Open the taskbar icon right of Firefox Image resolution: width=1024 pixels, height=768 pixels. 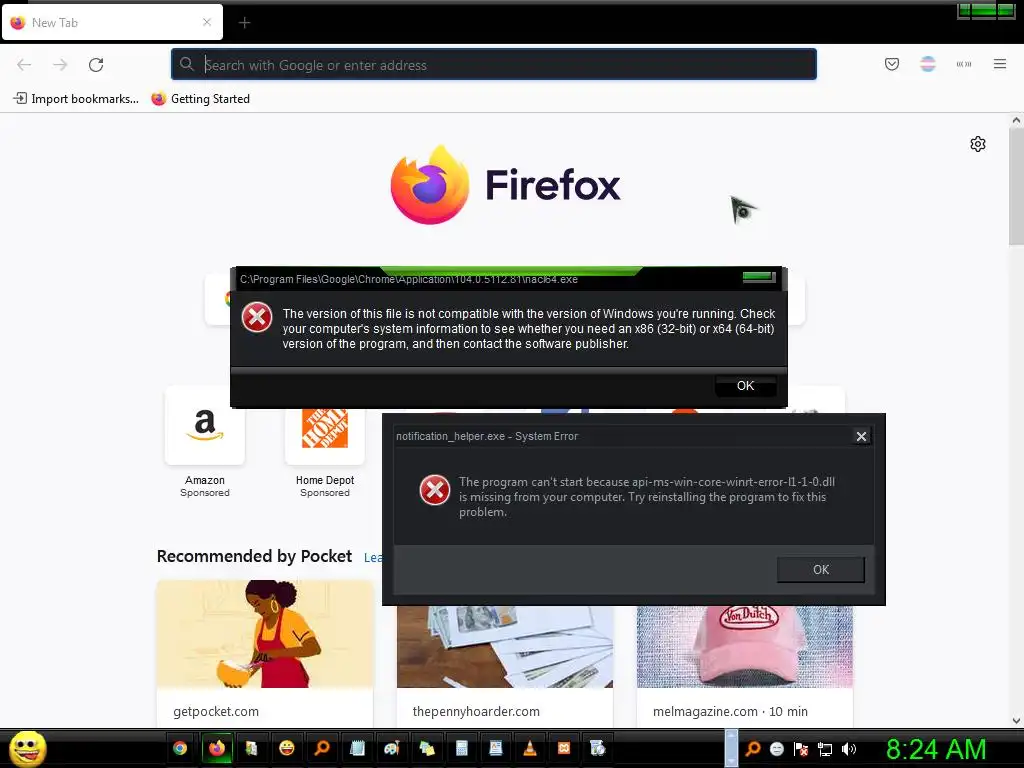251,748
